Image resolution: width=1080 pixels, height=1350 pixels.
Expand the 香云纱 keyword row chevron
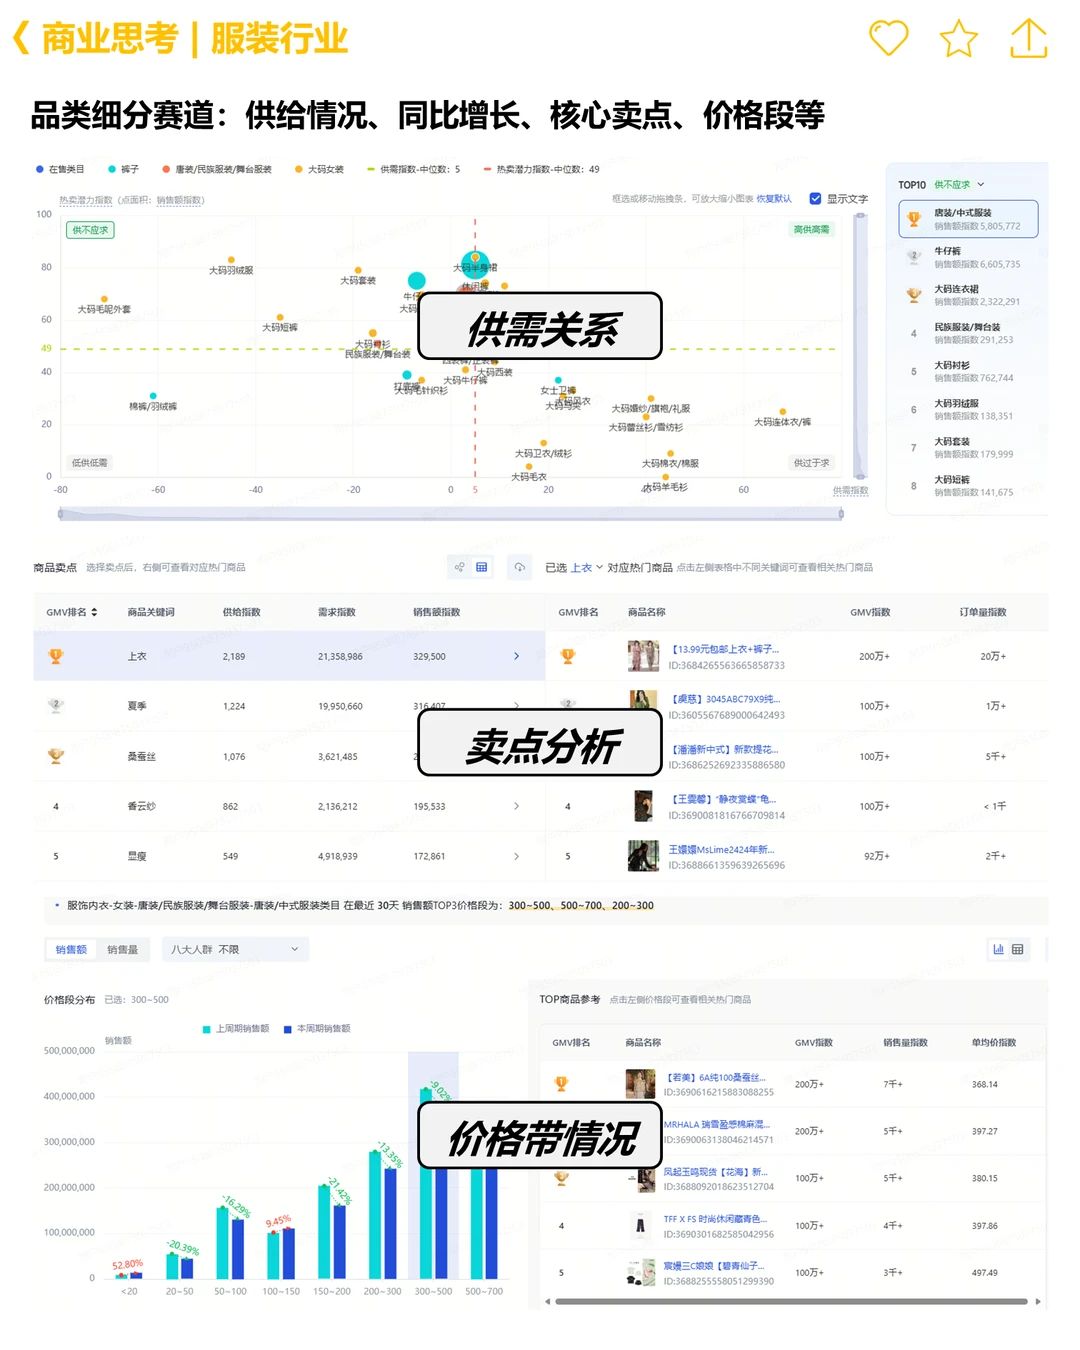coord(516,806)
